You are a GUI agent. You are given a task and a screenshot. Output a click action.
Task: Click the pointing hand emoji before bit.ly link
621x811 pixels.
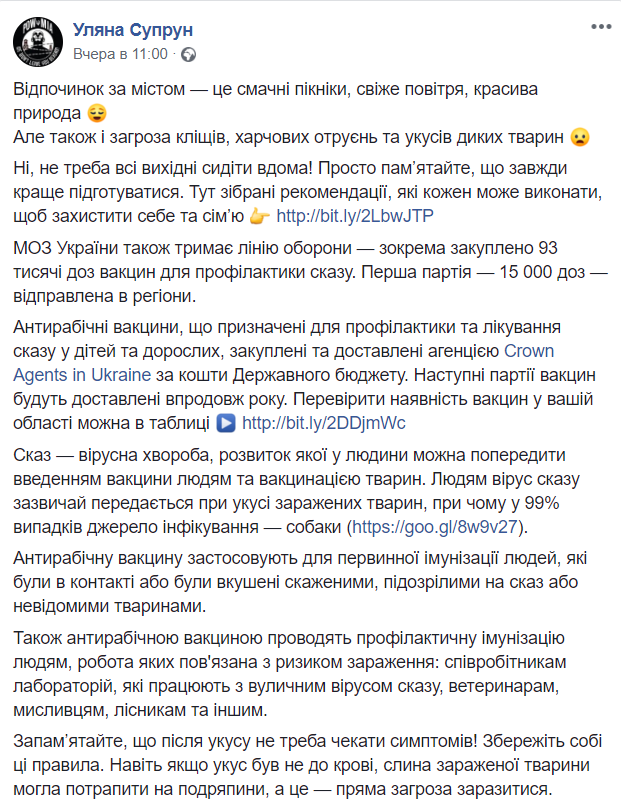pos(259,215)
